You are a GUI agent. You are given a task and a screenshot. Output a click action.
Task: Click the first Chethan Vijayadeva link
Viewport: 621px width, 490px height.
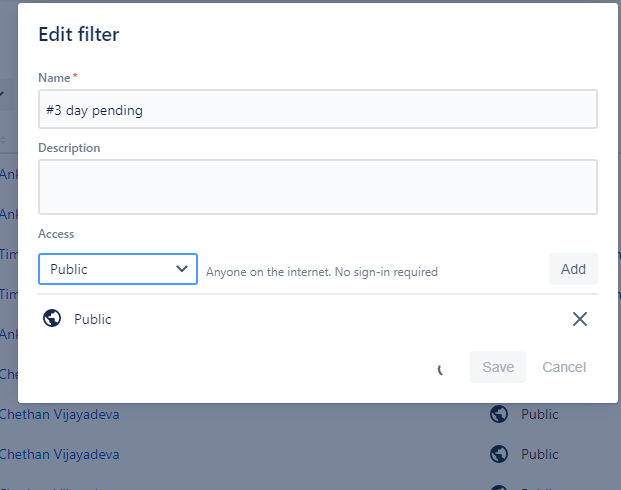[59, 414]
